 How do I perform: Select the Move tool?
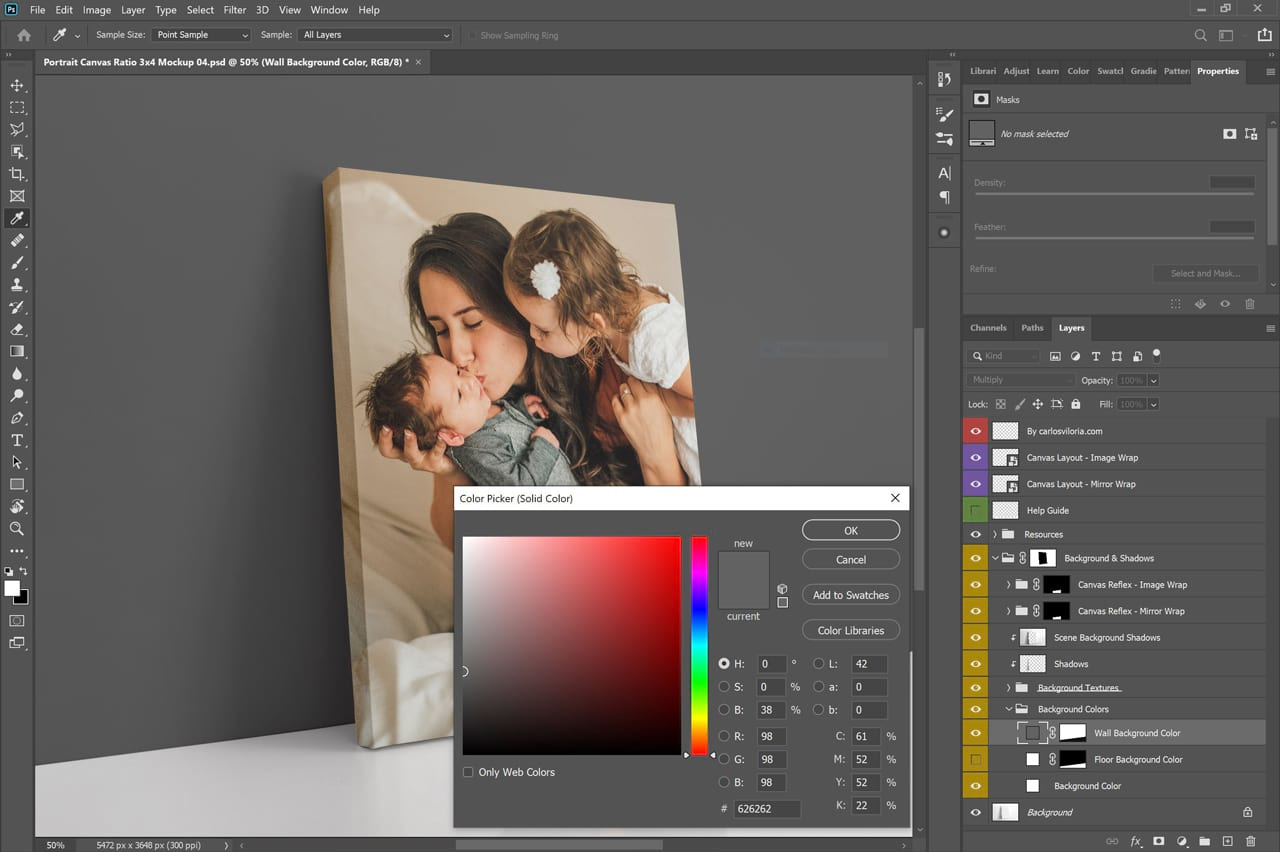coord(16,85)
